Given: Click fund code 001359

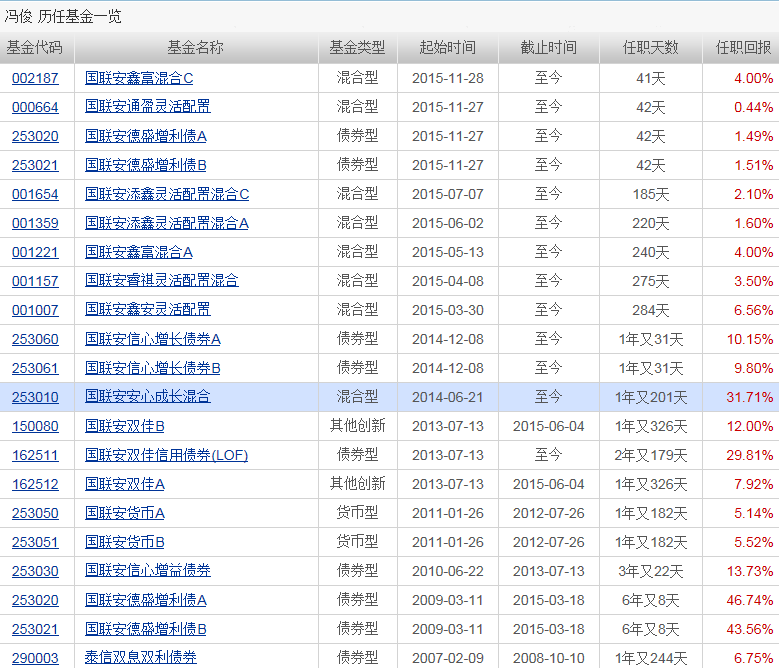Looking at the screenshot, I should 35,223.
